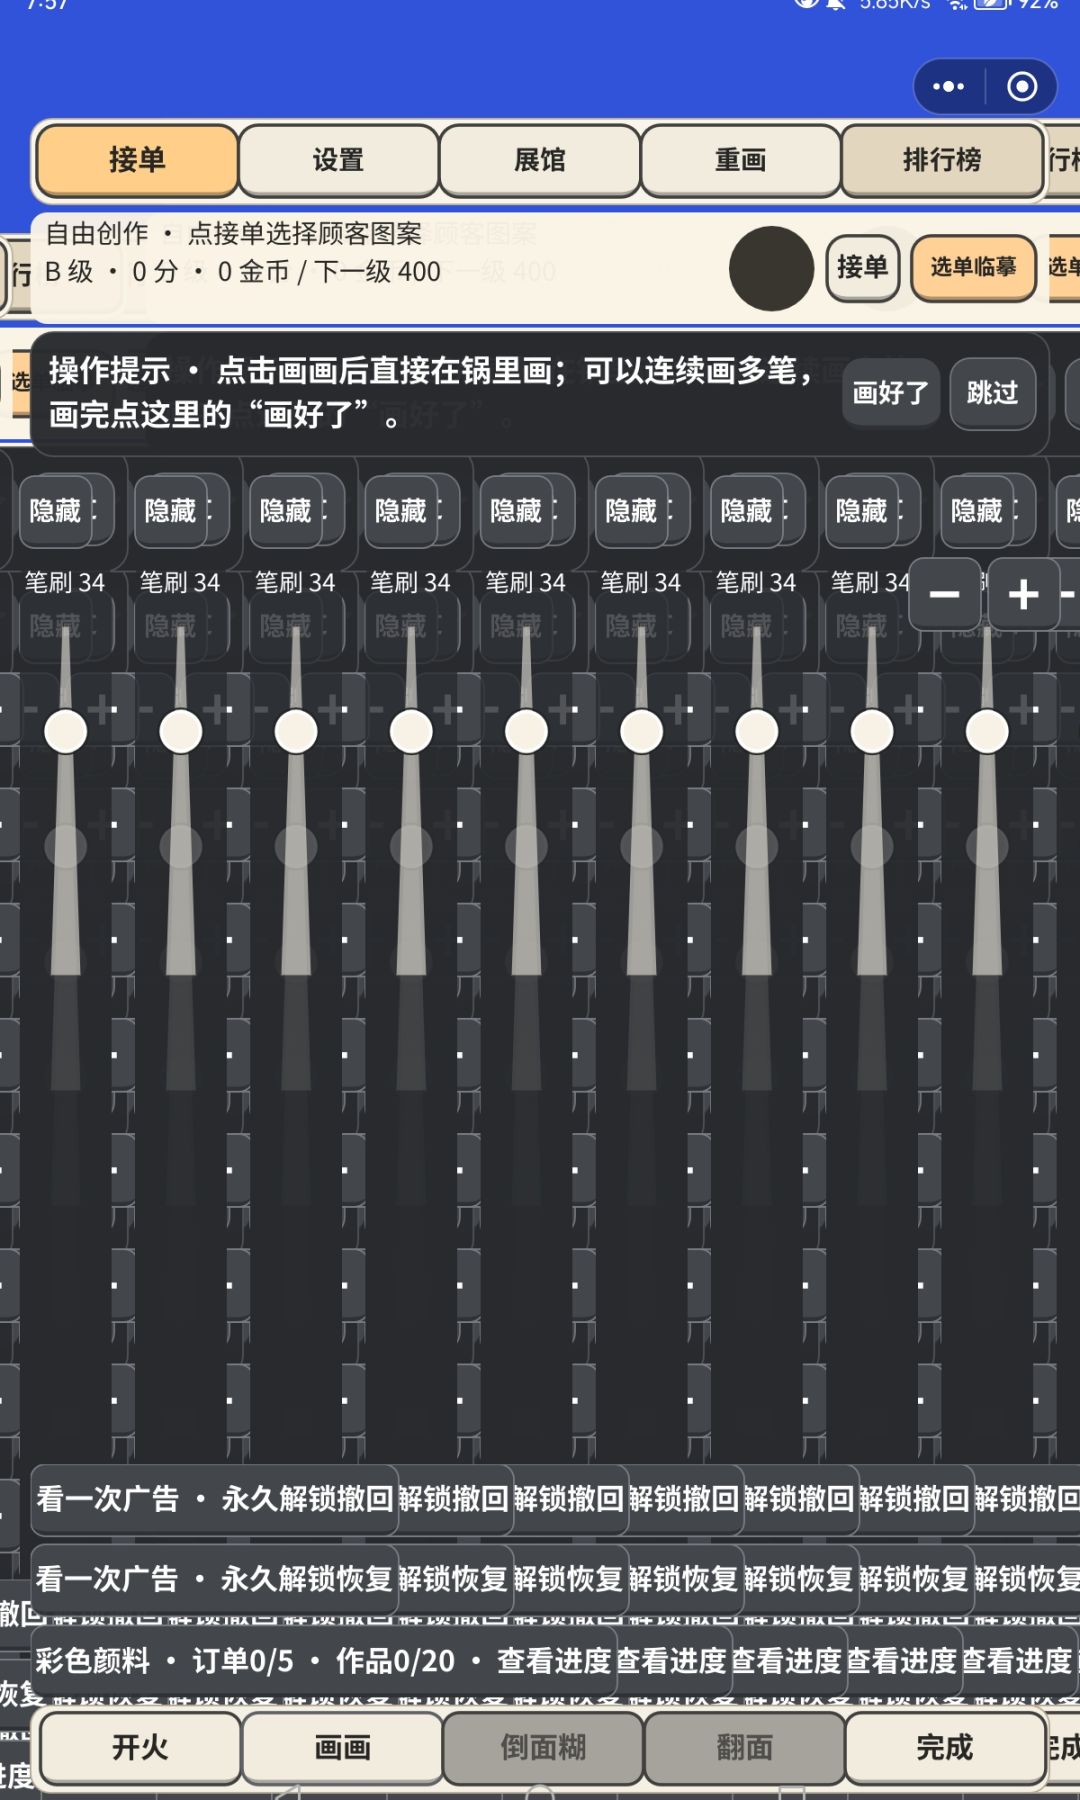Switch to the 接单 tab in the top bar
Image resolution: width=1080 pixels, height=1800 pixels.
[x=137, y=160]
